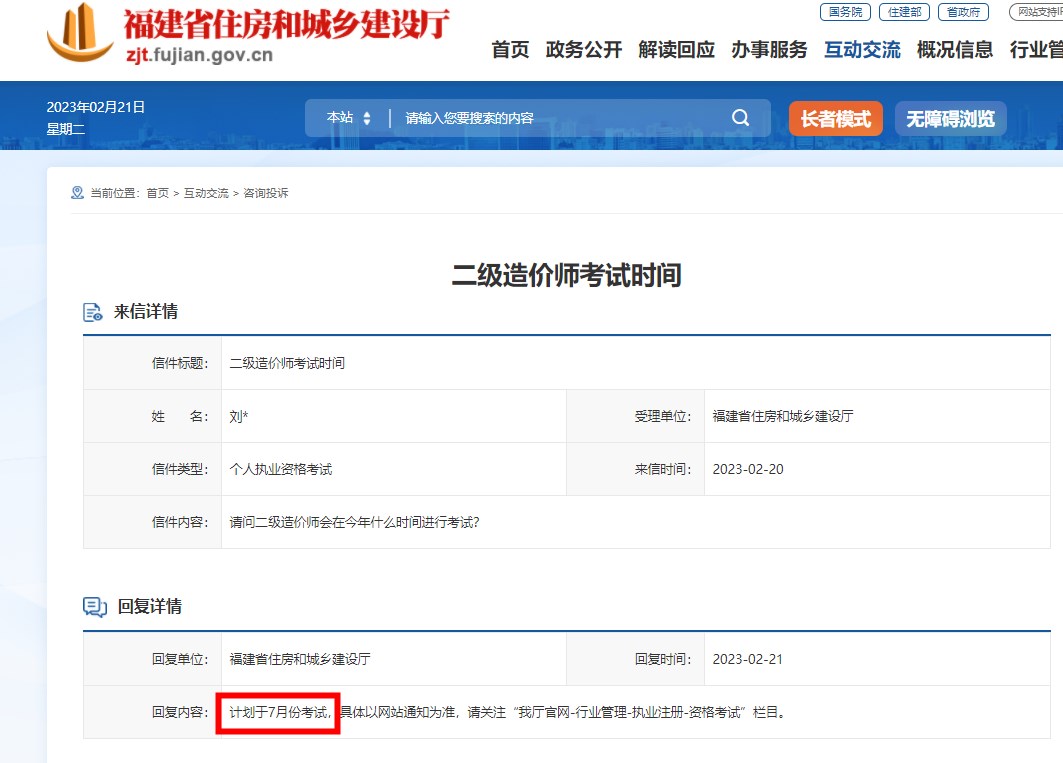Open 概况信息 in the navigation bar
Viewport: 1063px width, 763px height.
955,50
